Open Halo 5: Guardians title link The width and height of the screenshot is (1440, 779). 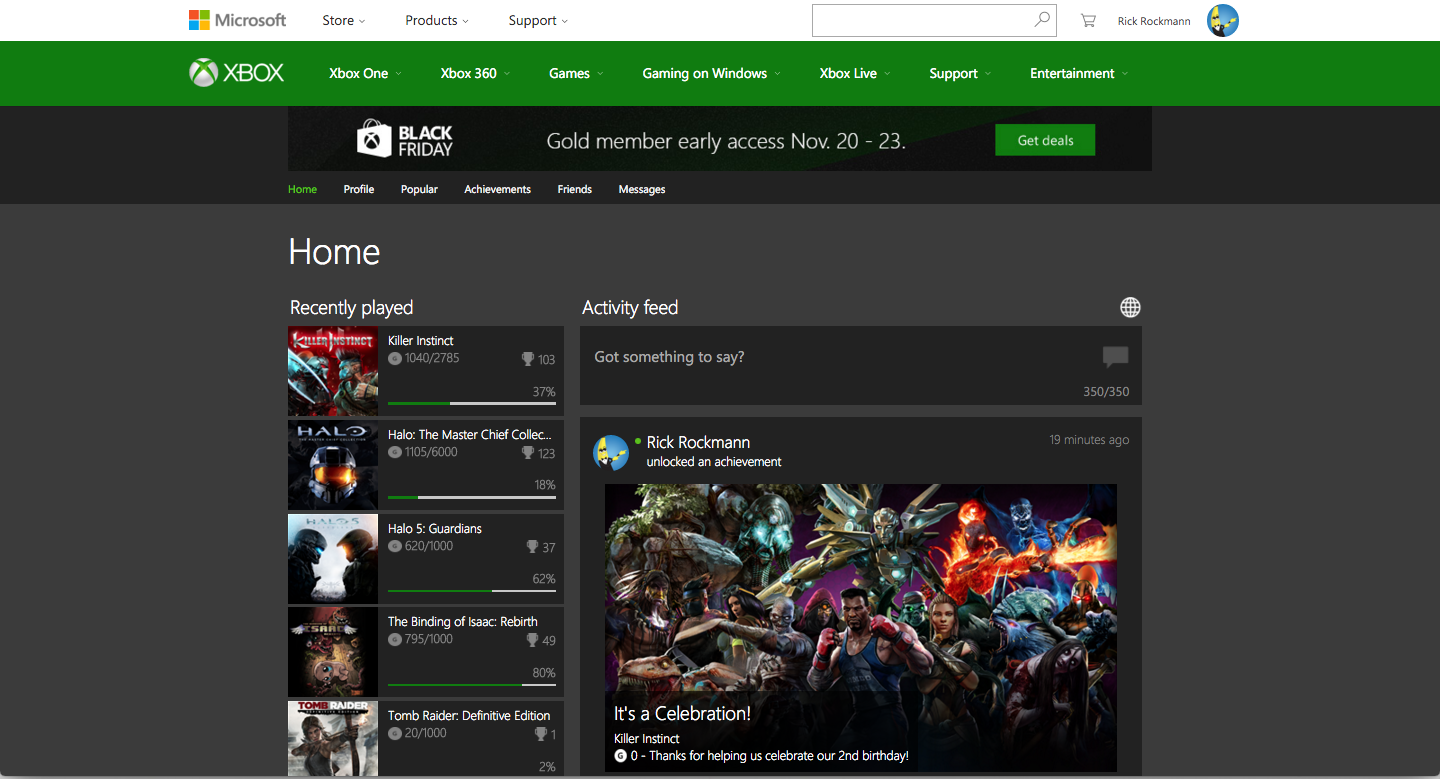pos(435,528)
